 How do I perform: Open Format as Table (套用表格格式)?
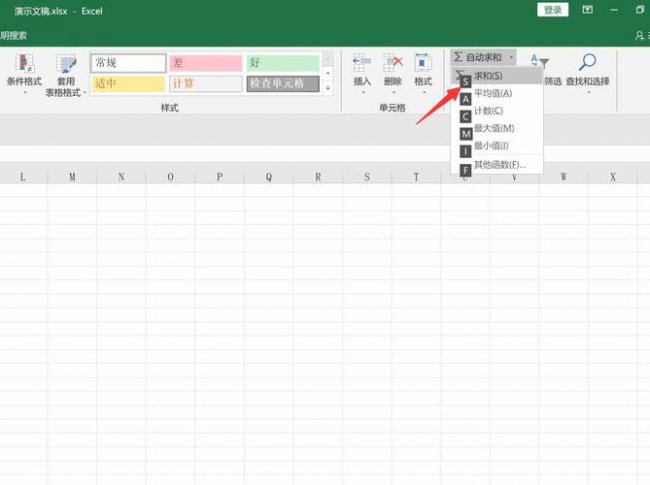pos(65,76)
